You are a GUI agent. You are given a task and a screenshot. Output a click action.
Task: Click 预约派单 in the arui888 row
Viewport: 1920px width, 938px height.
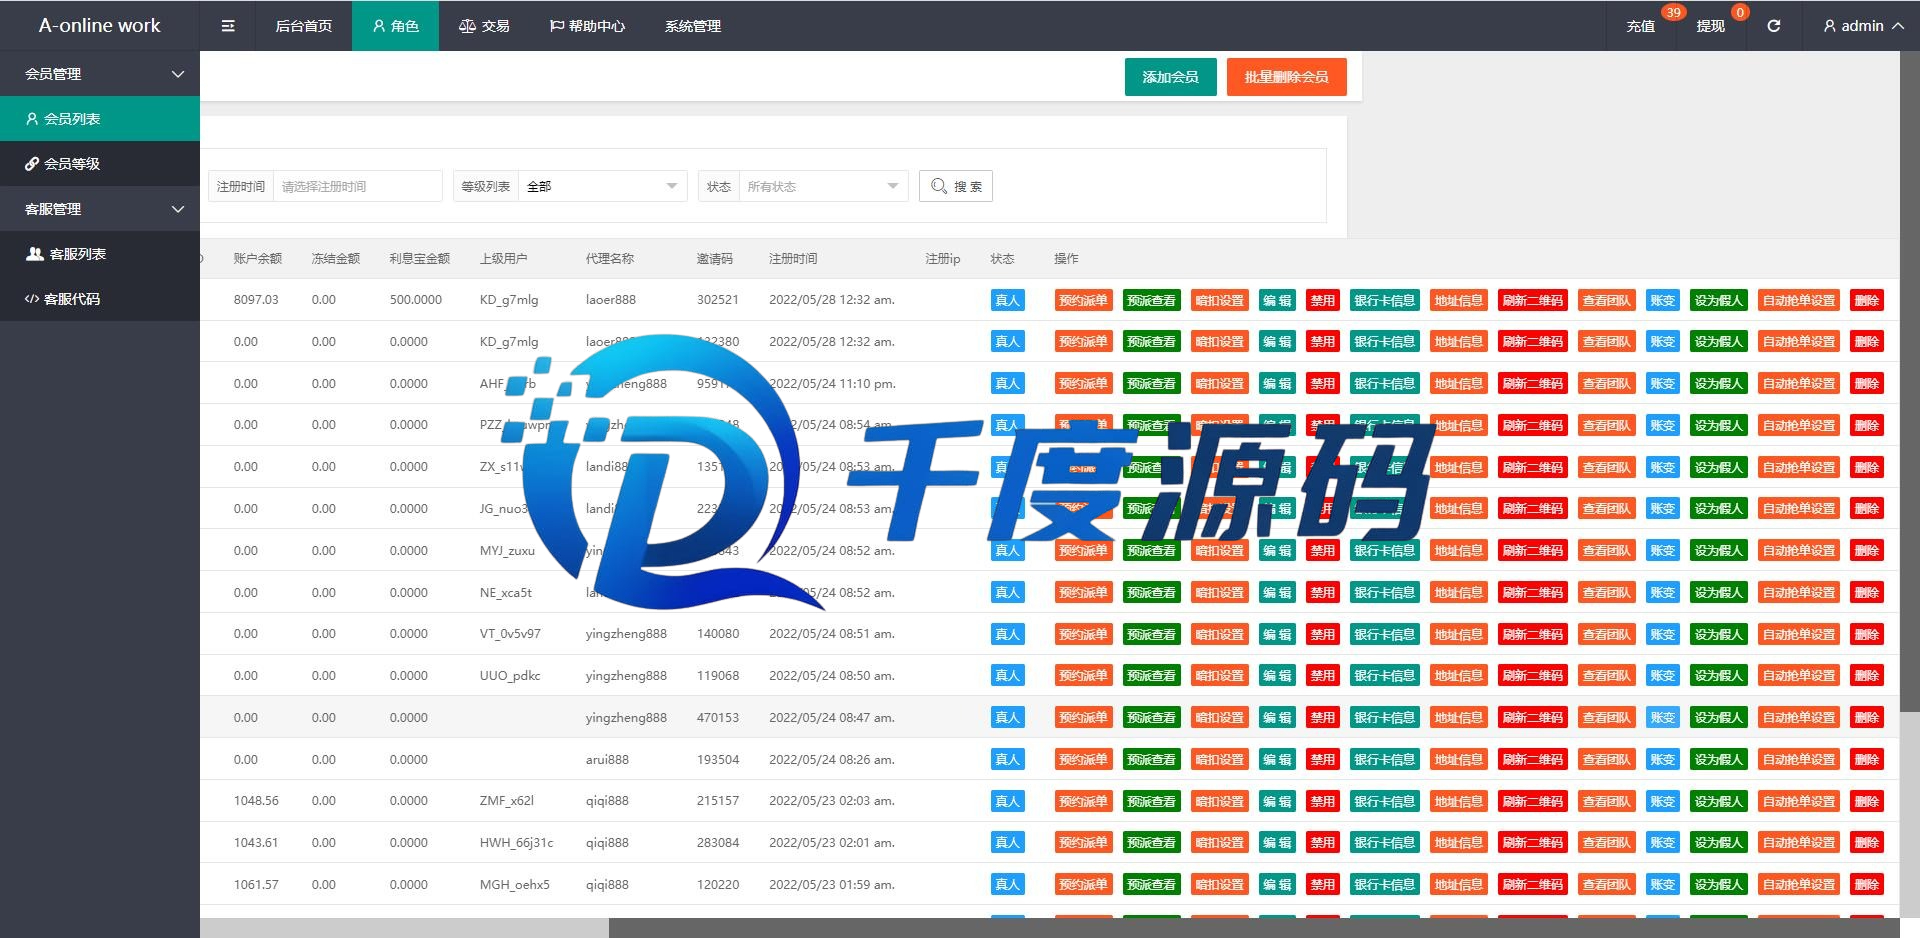point(1083,760)
